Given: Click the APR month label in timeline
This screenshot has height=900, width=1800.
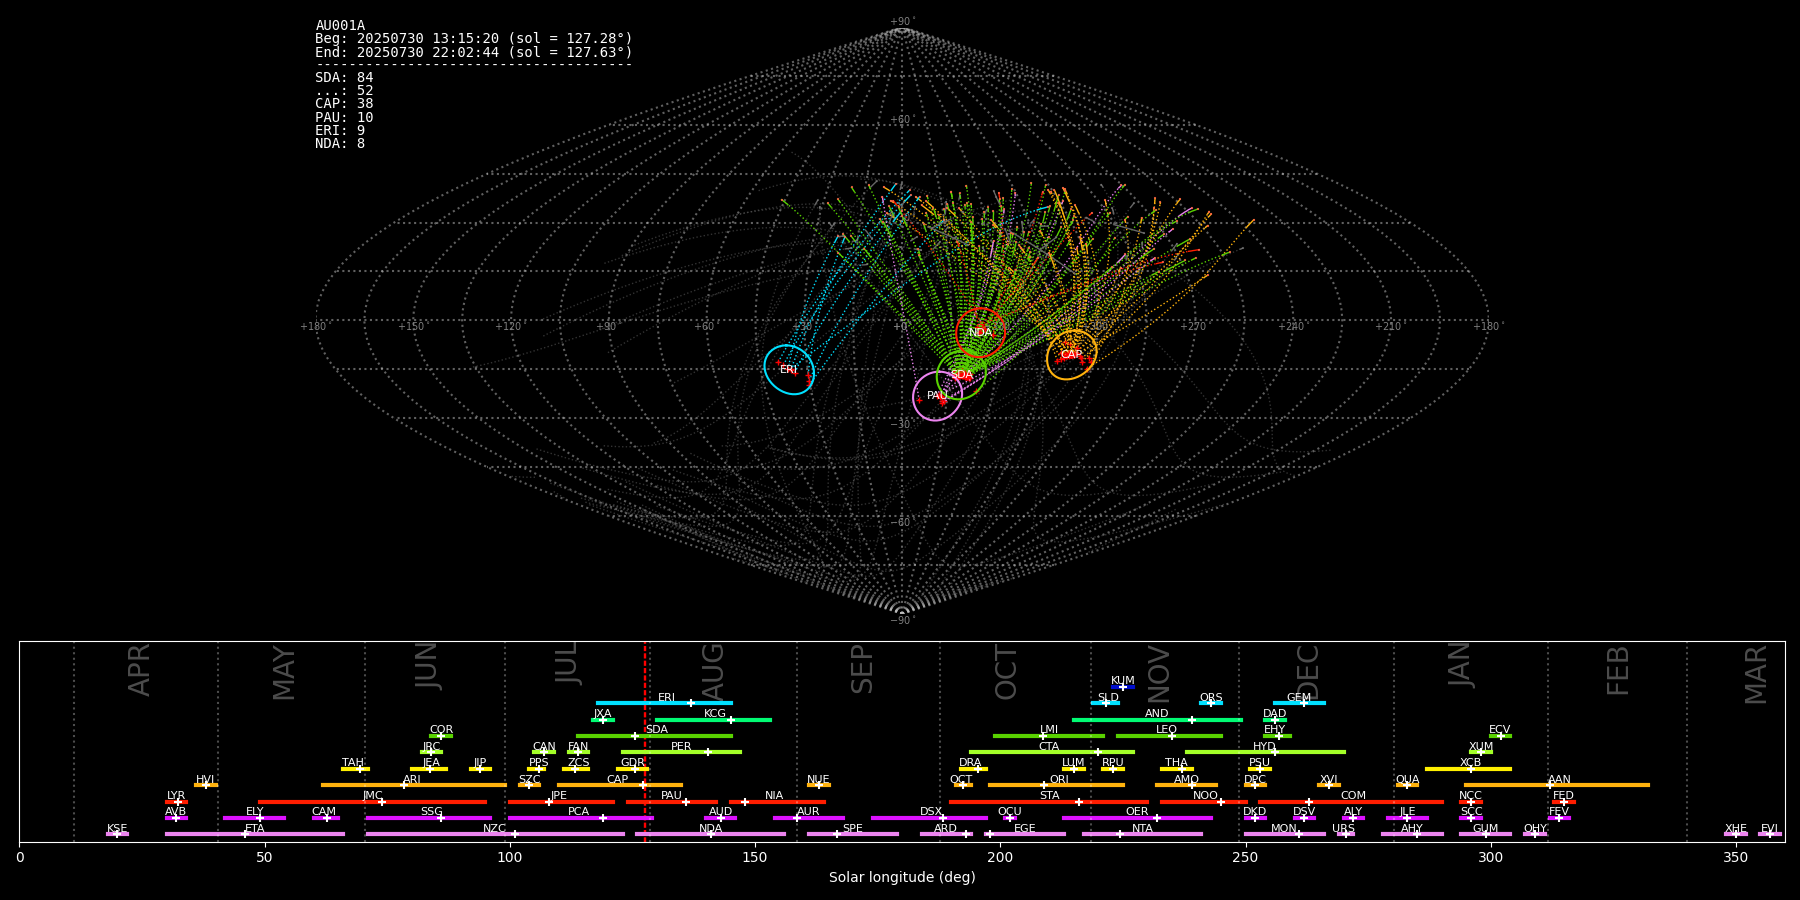Looking at the screenshot, I should [139, 669].
